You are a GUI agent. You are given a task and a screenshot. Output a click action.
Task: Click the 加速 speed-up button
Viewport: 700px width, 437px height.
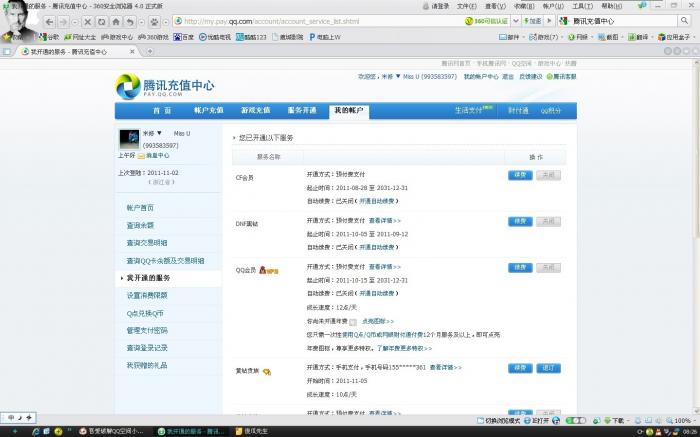533,21
